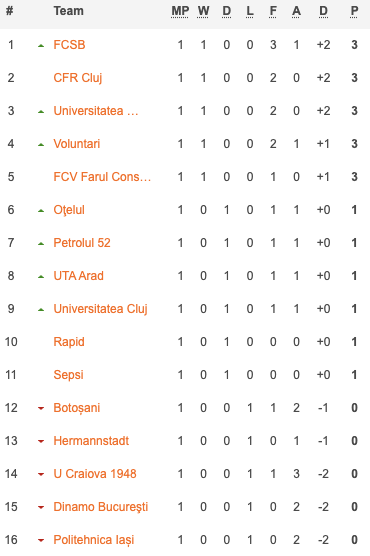
Task: Open the Universitatea Cluj team link
Action: click(x=100, y=309)
